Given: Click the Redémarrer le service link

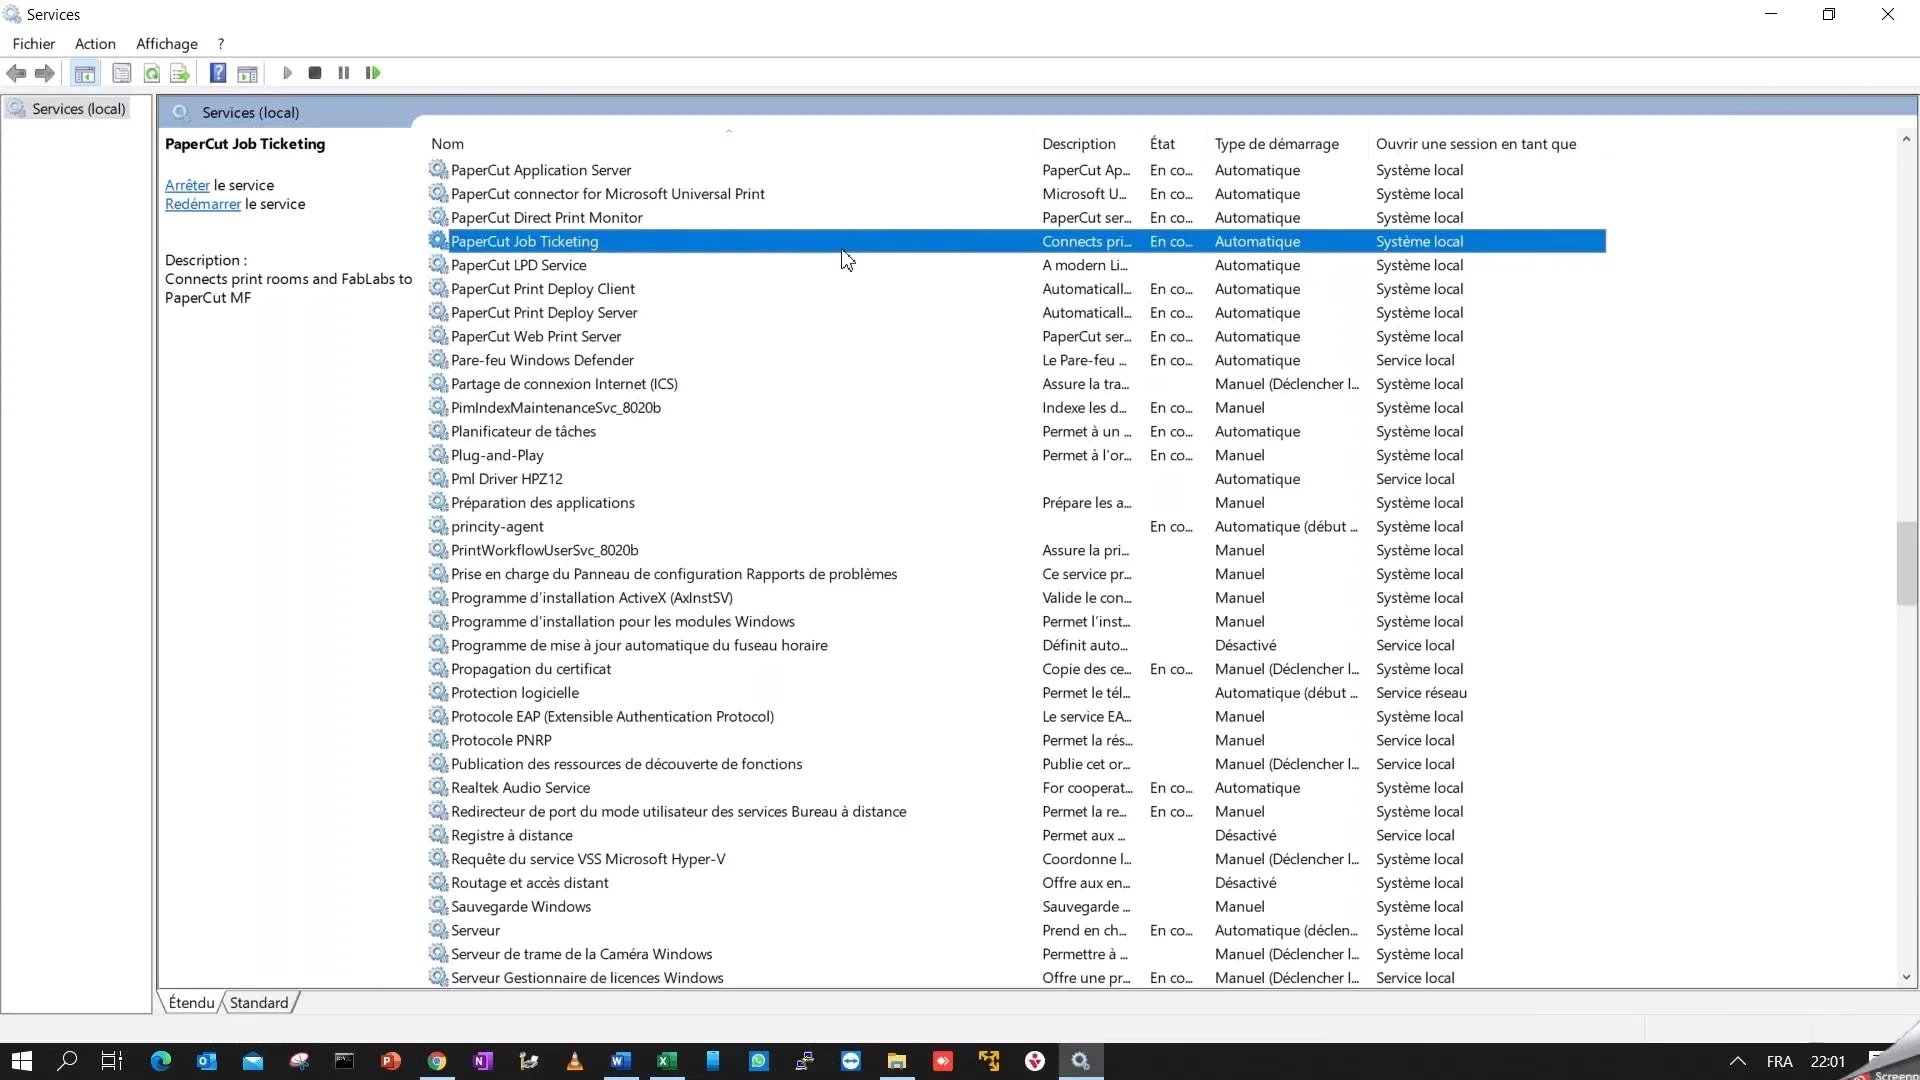Looking at the screenshot, I should [x=203, y=204].
